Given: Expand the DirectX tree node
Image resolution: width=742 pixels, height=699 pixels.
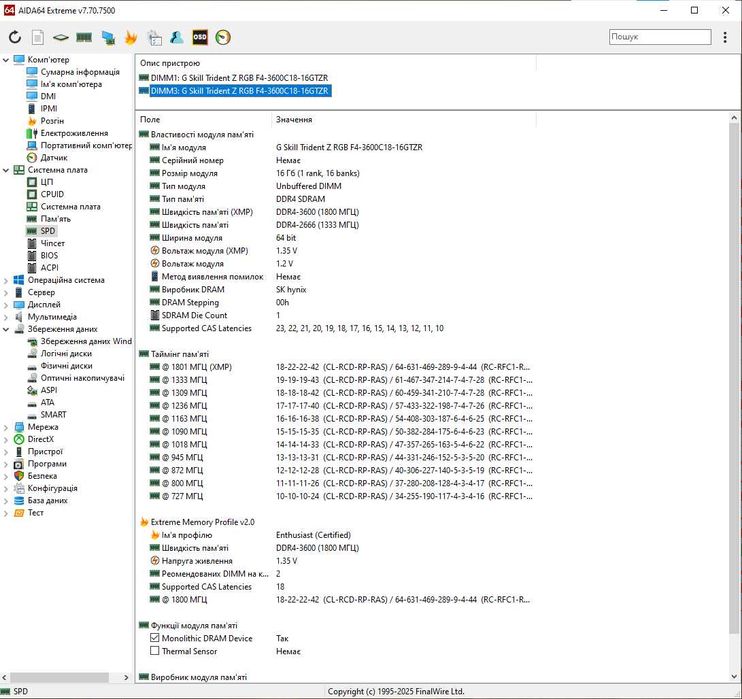Looking at the screenshot, I should pos(6,439).
